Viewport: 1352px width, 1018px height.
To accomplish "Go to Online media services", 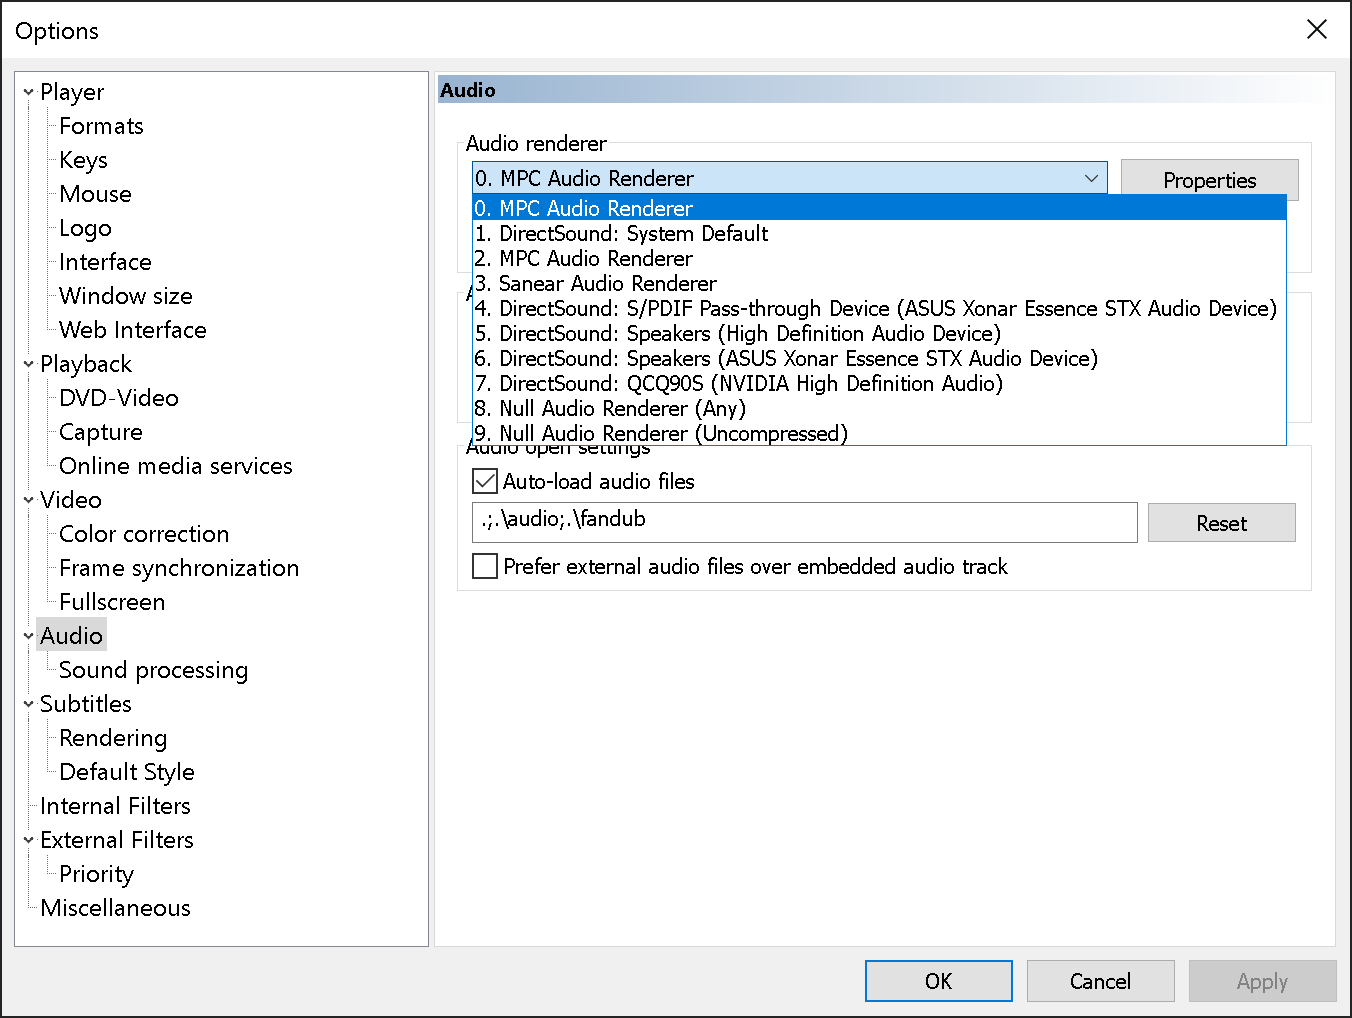I will (176, 466).
